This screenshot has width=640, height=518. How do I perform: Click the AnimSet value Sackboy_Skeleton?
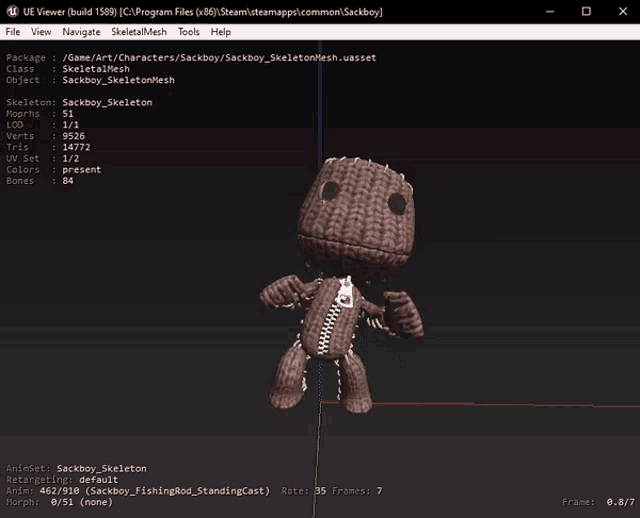[102, 469]
